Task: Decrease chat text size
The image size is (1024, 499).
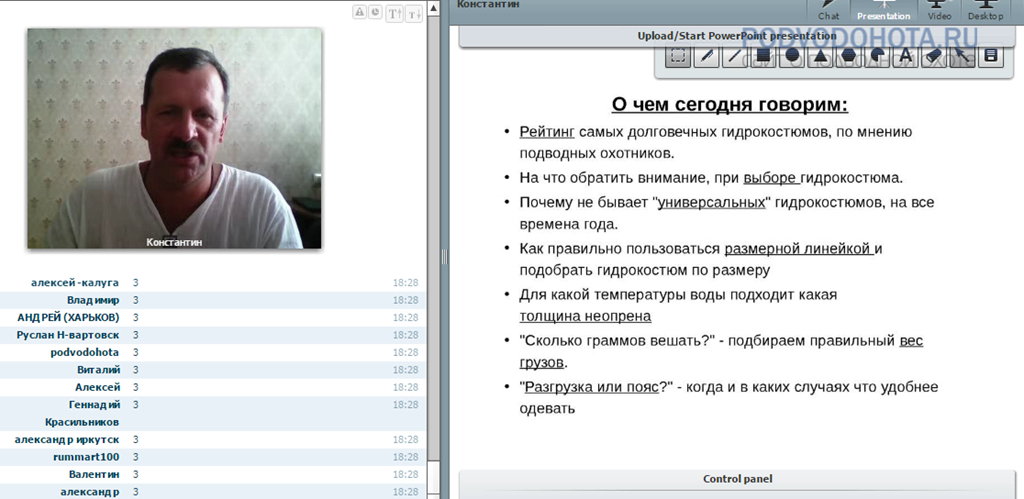Action: [412, 13]
